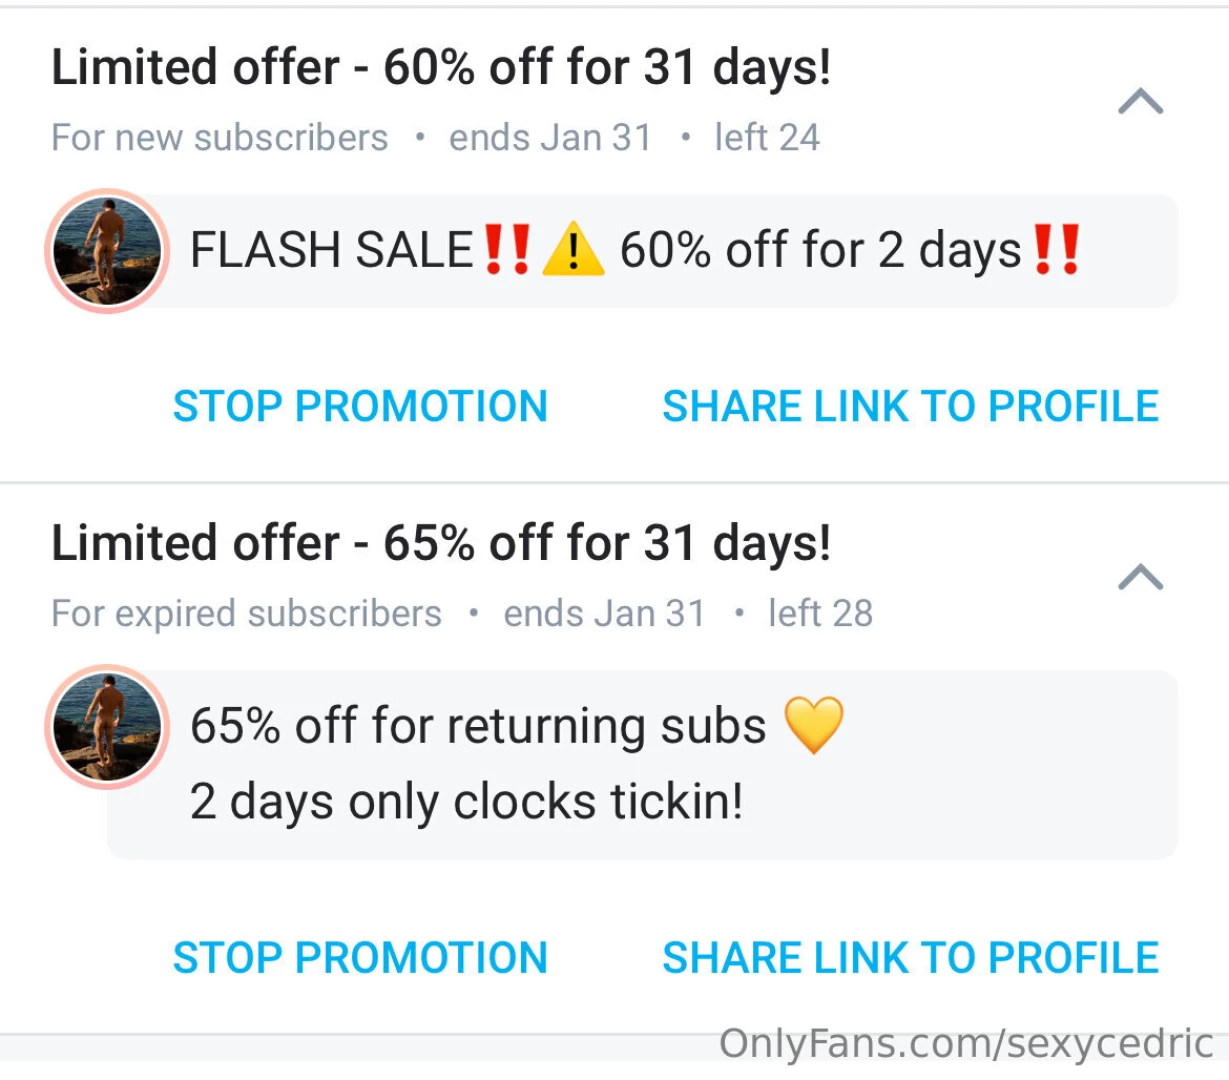Click the chevron beside the new subscribers promotion
Screen dimensions: 1229x1080
pyautogui.click(x=1139, y=100)
